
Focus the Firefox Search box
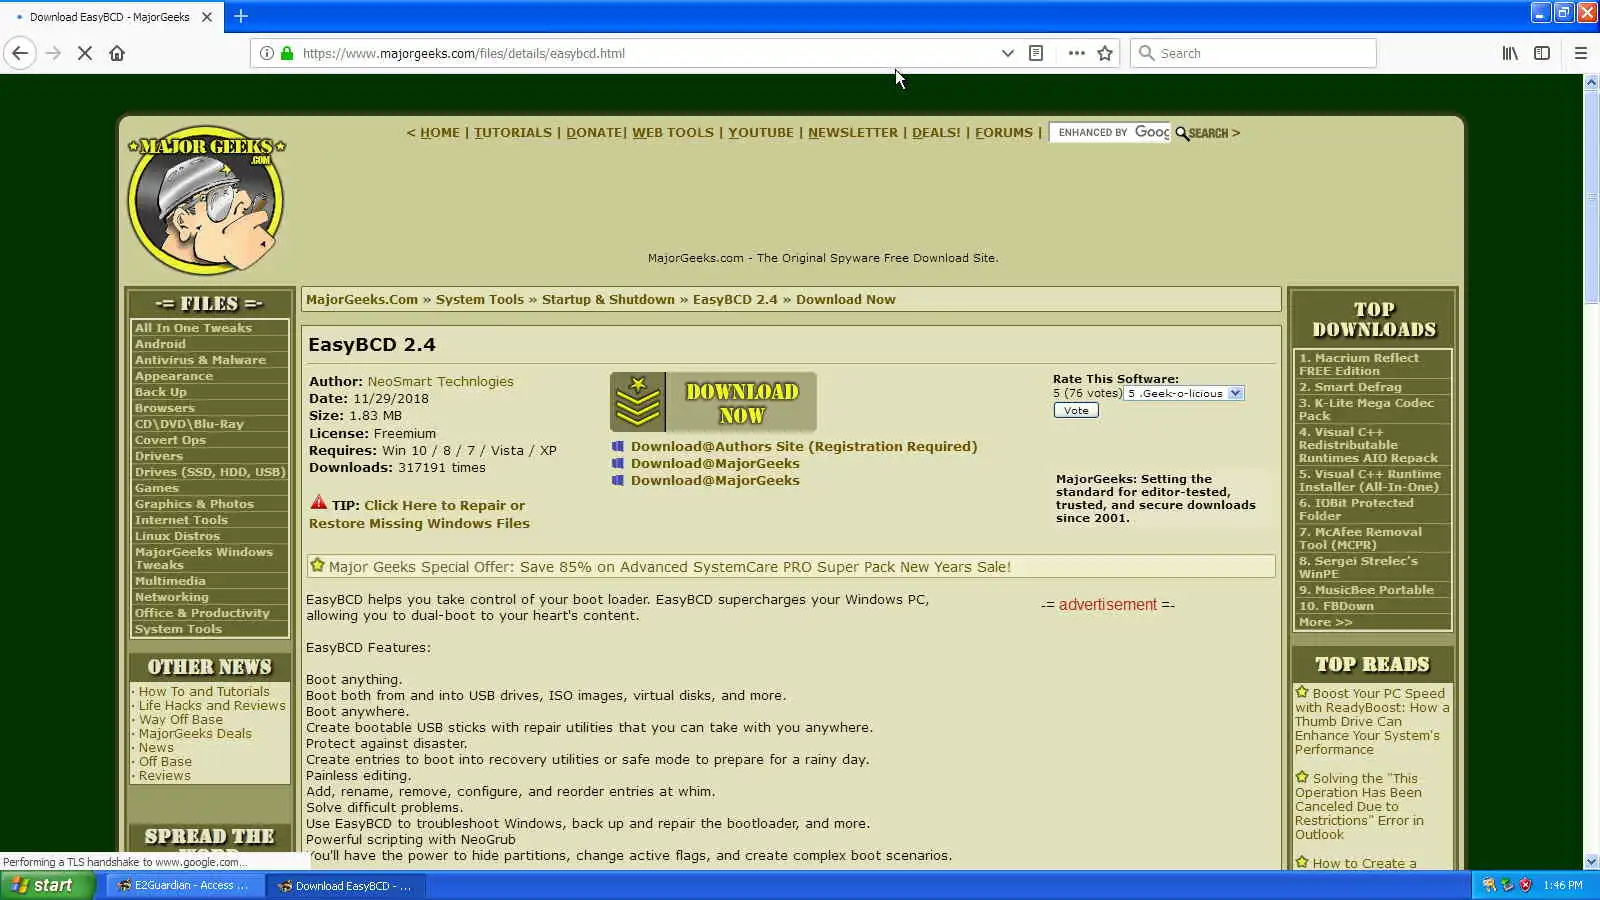[1254, 53]
